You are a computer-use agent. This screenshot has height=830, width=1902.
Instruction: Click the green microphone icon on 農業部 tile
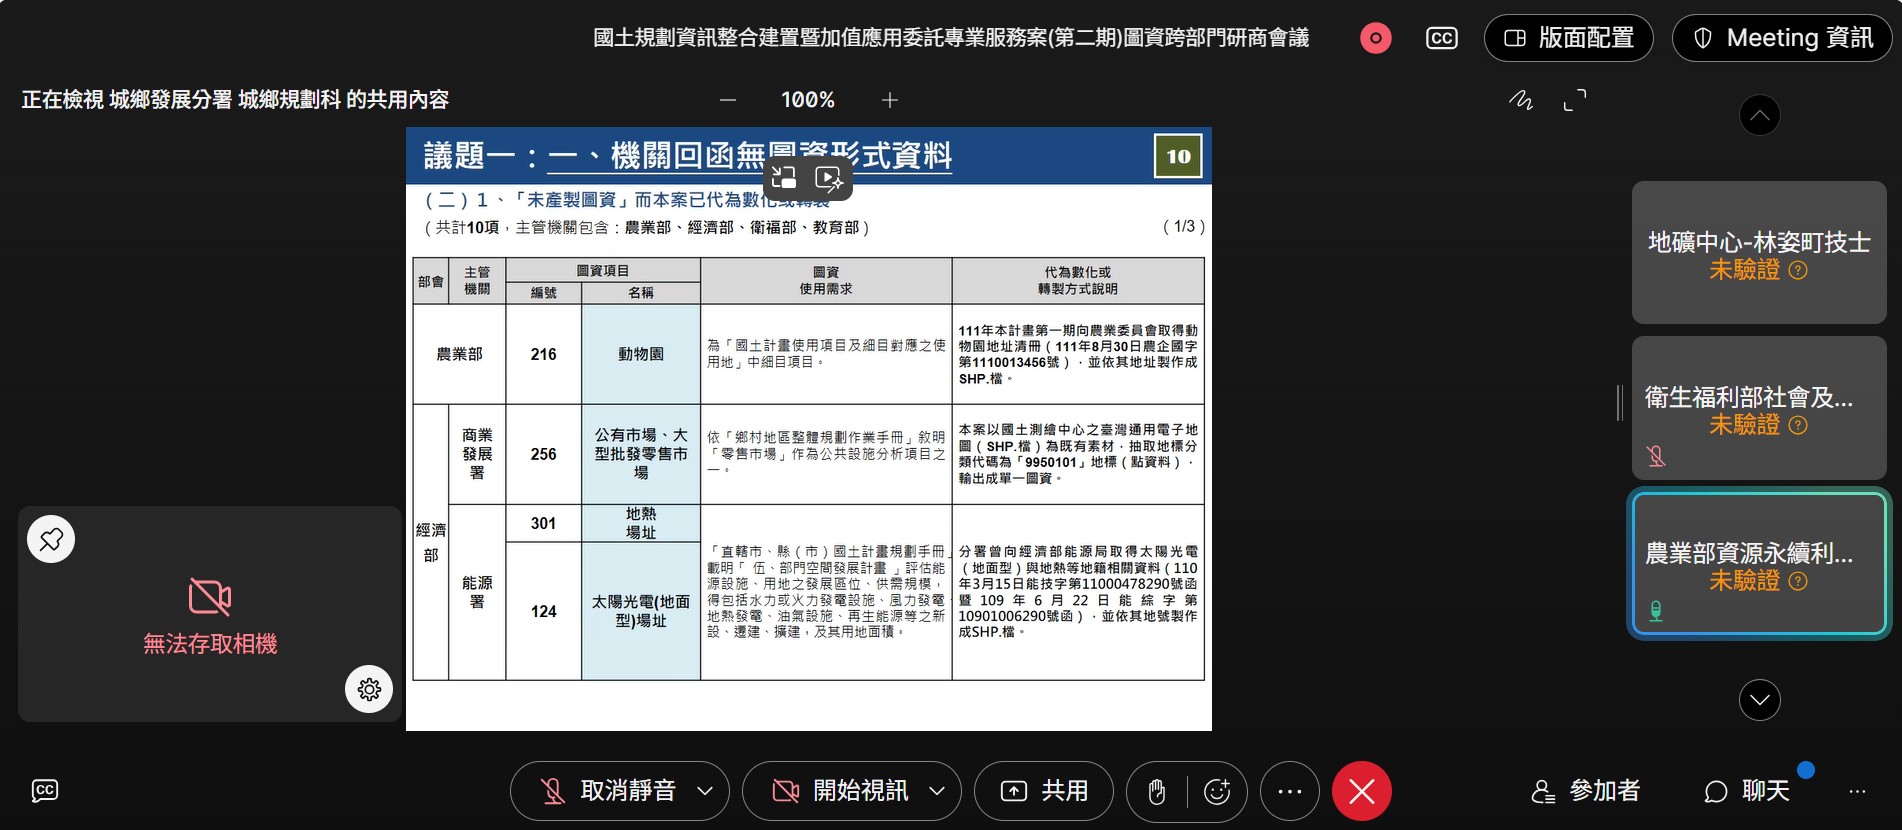tap(1656, 611)
